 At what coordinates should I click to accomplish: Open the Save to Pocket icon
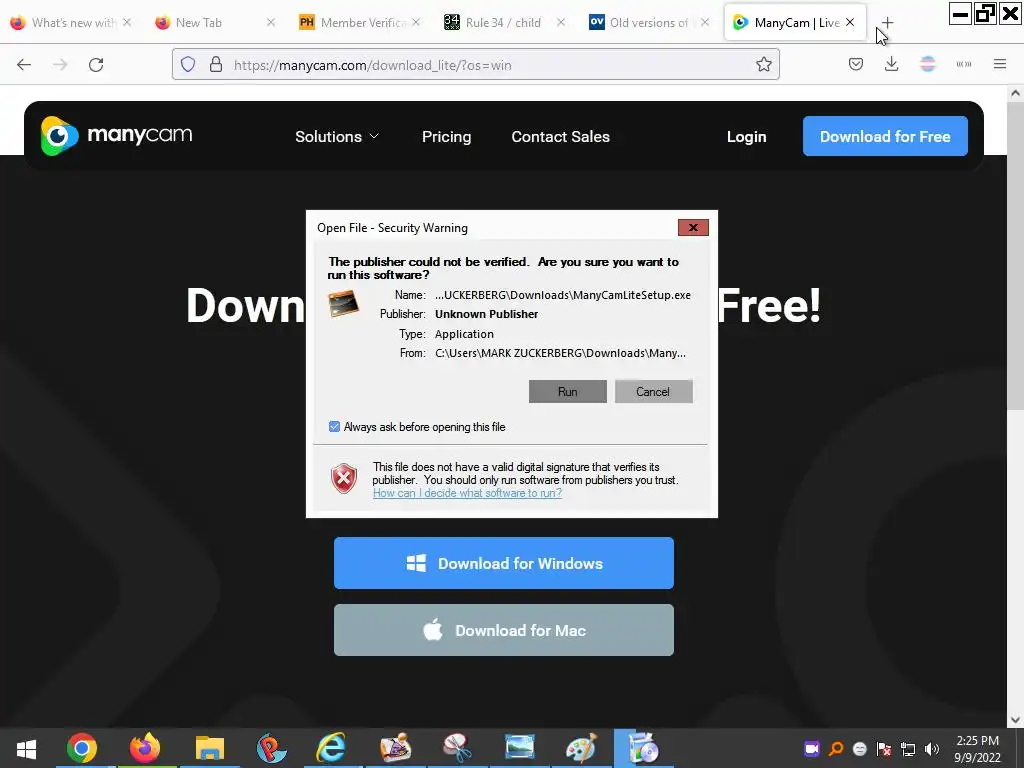click(856, 65)
